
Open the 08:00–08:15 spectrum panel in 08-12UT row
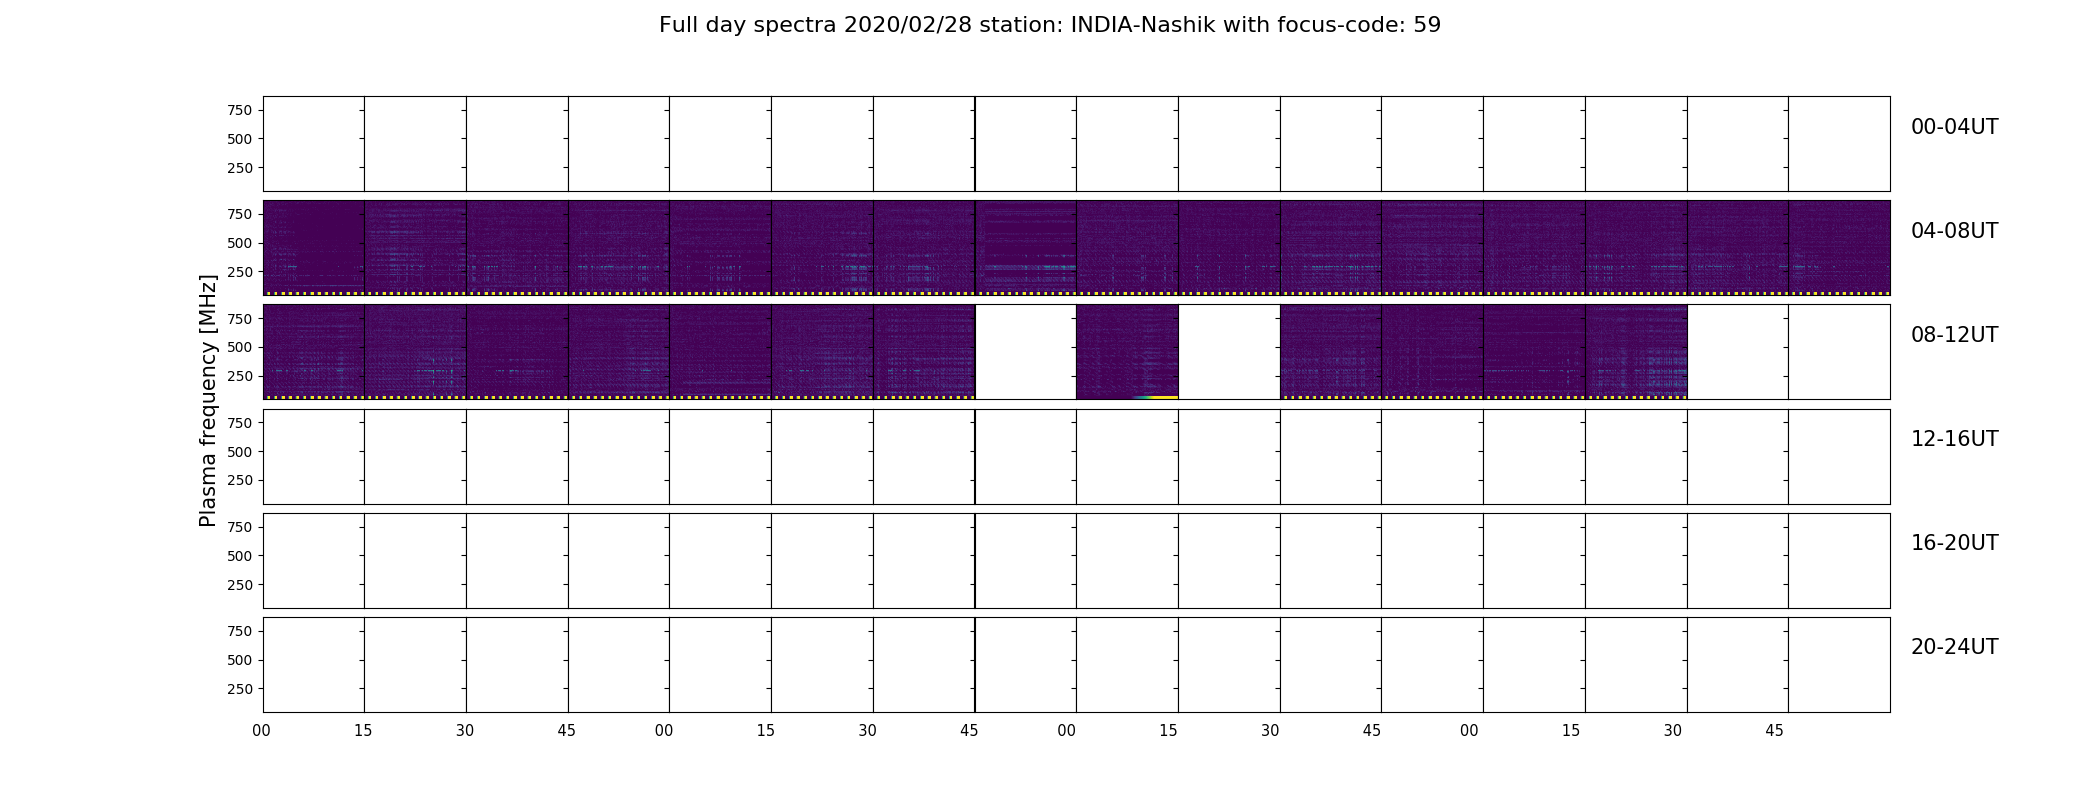314,352
